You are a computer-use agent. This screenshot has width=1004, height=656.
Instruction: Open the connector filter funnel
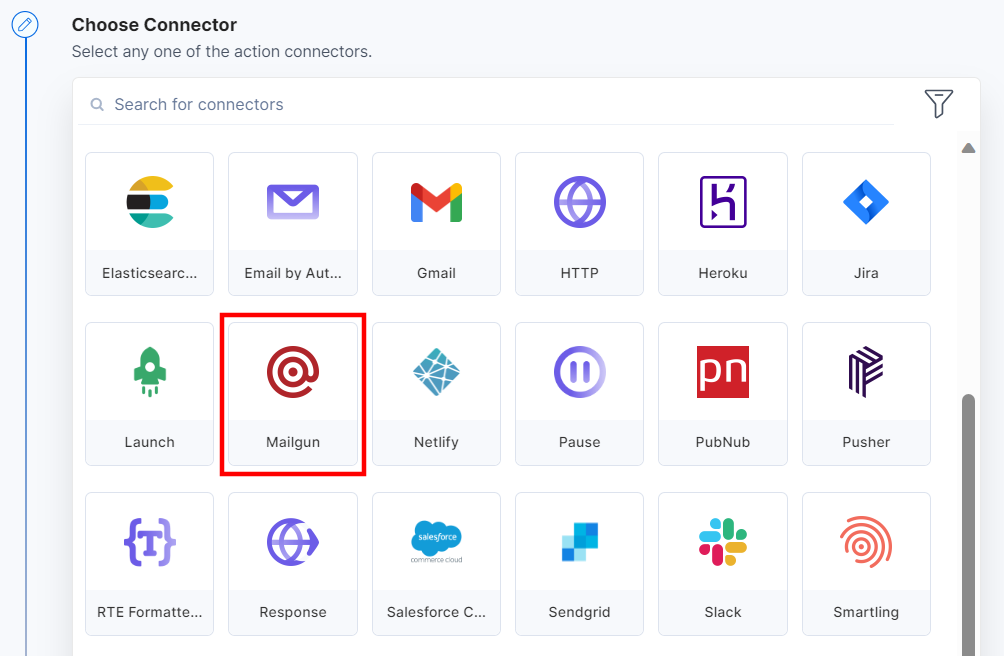939,104
